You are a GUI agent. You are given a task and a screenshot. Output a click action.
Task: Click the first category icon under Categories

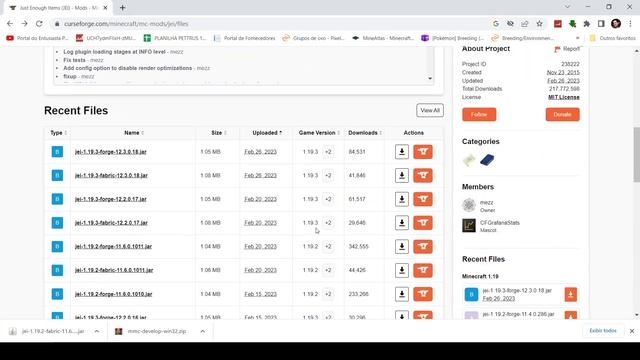469,160
